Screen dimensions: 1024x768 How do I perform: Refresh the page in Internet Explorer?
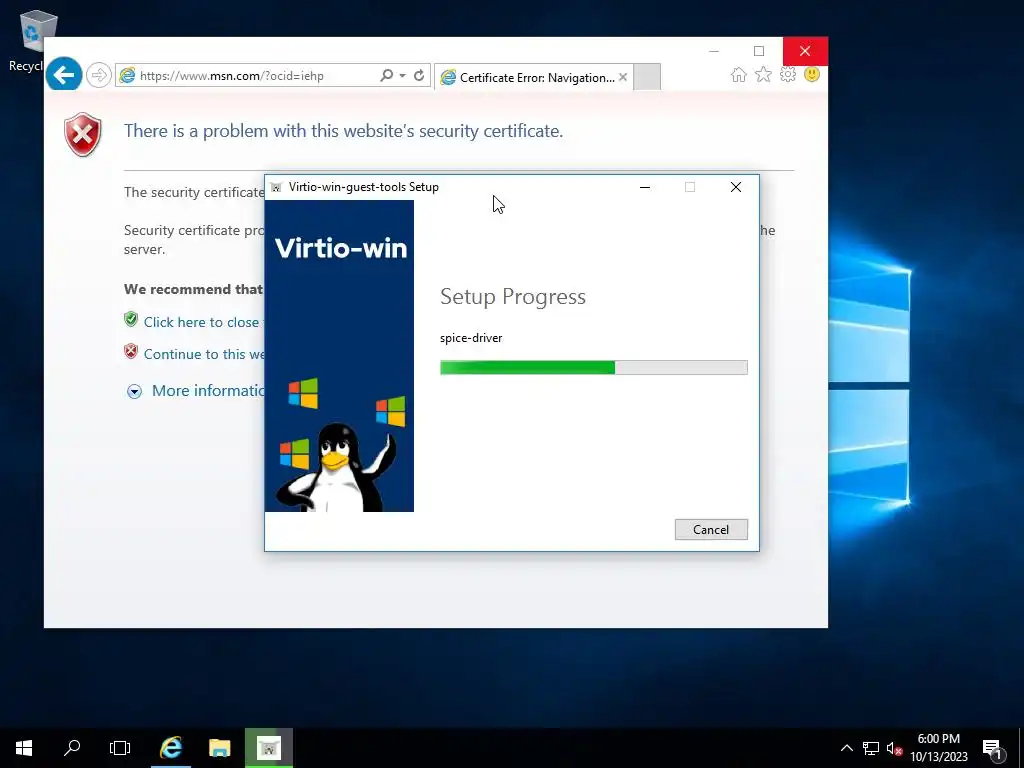(419, 75)
